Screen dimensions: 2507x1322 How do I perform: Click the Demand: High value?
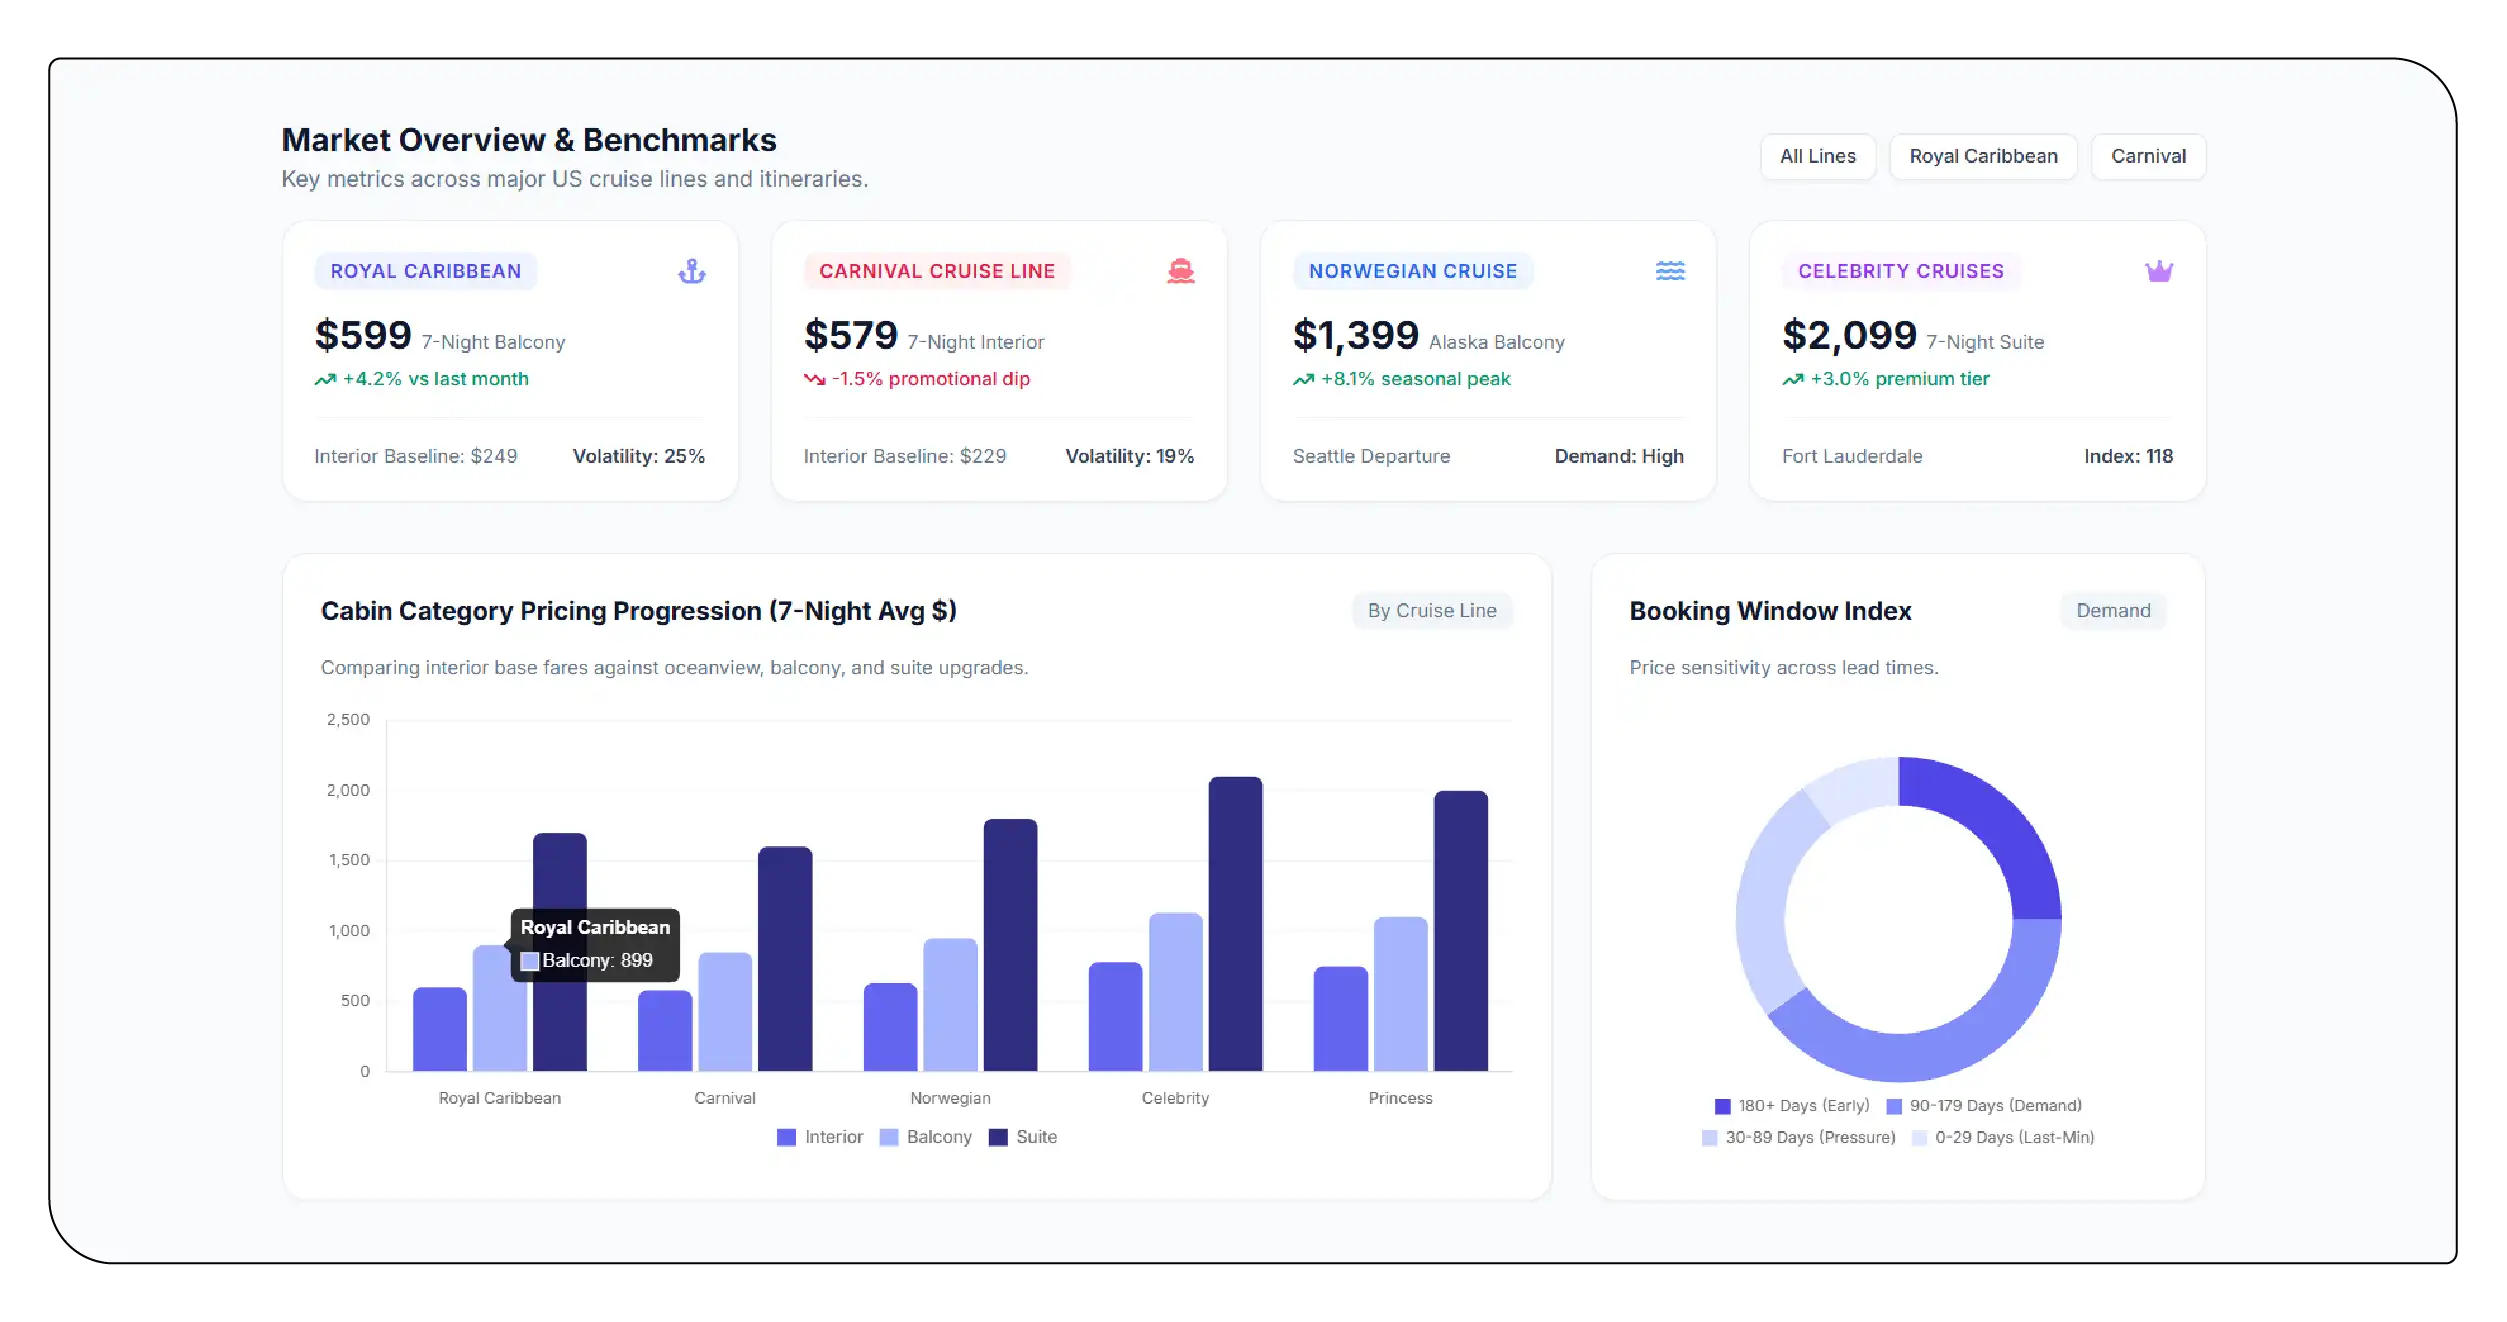tap(1619, 457)
